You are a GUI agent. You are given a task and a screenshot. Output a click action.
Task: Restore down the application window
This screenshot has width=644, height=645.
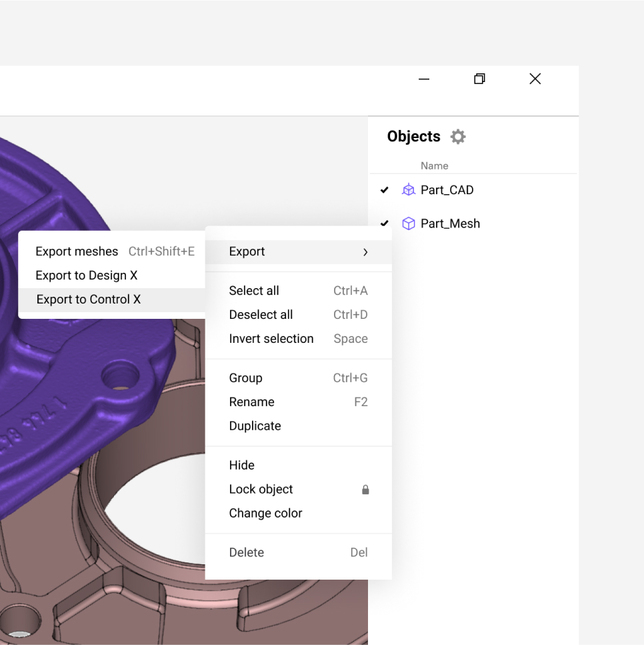pyautogui.click(x=480, y=79)
